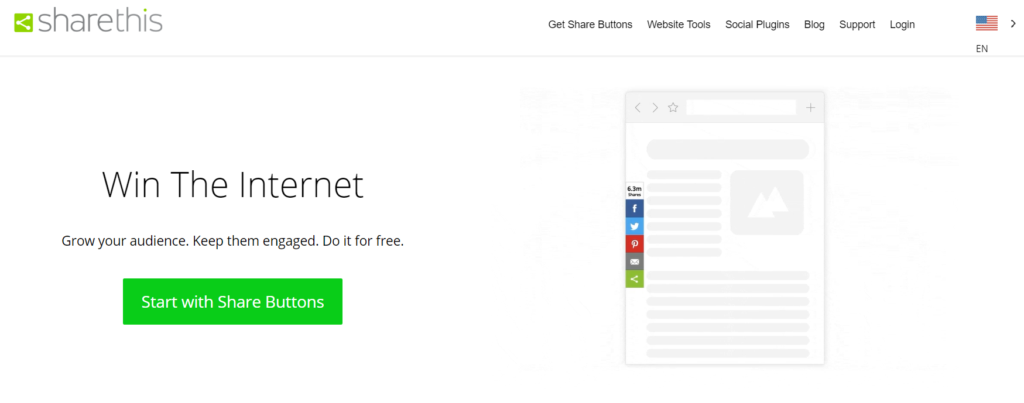1024x403 pixels.
Task: Click the green ShareThis share icon
Action: 635,280
